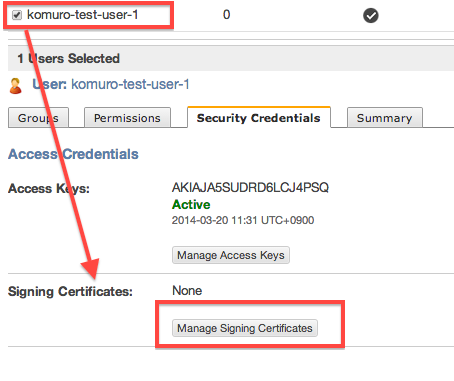
Task: Select the Security Credentials tab
Action: coord(259,117)
